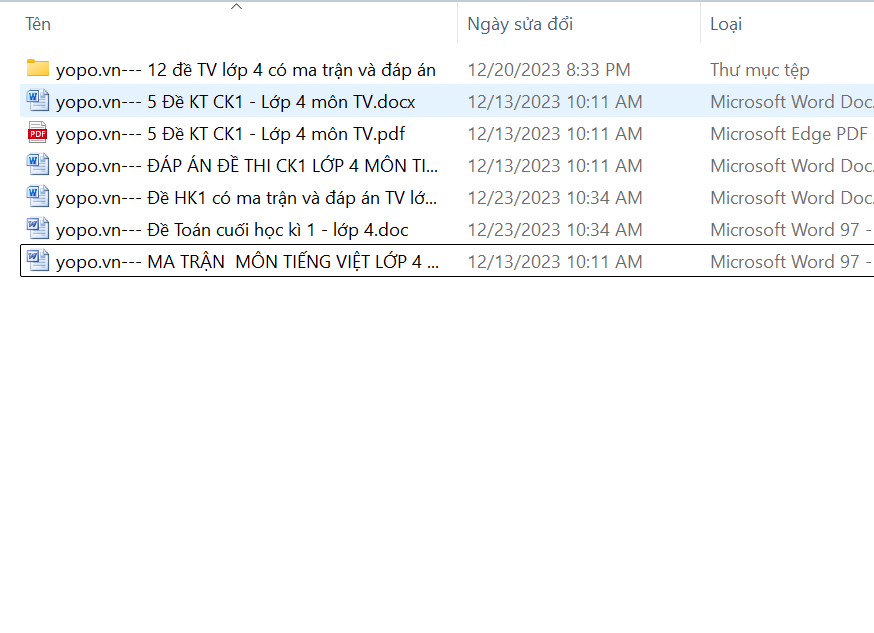
Task: Select the folder name 12 đề TV lớp 4 có ma trận
Action: coord(246,70)
